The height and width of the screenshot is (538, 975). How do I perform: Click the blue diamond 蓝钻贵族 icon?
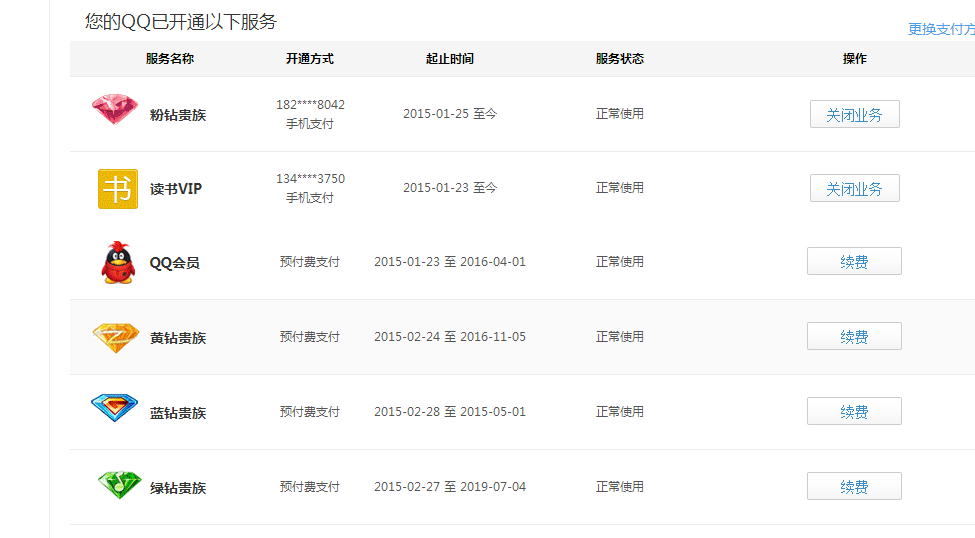tap(114, 408)
